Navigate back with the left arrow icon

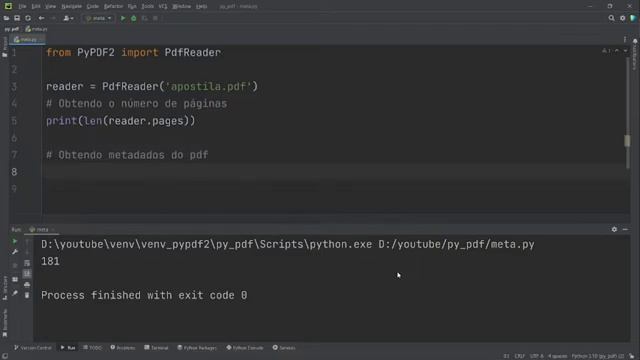pyautogui.click(x=41, y=18)
